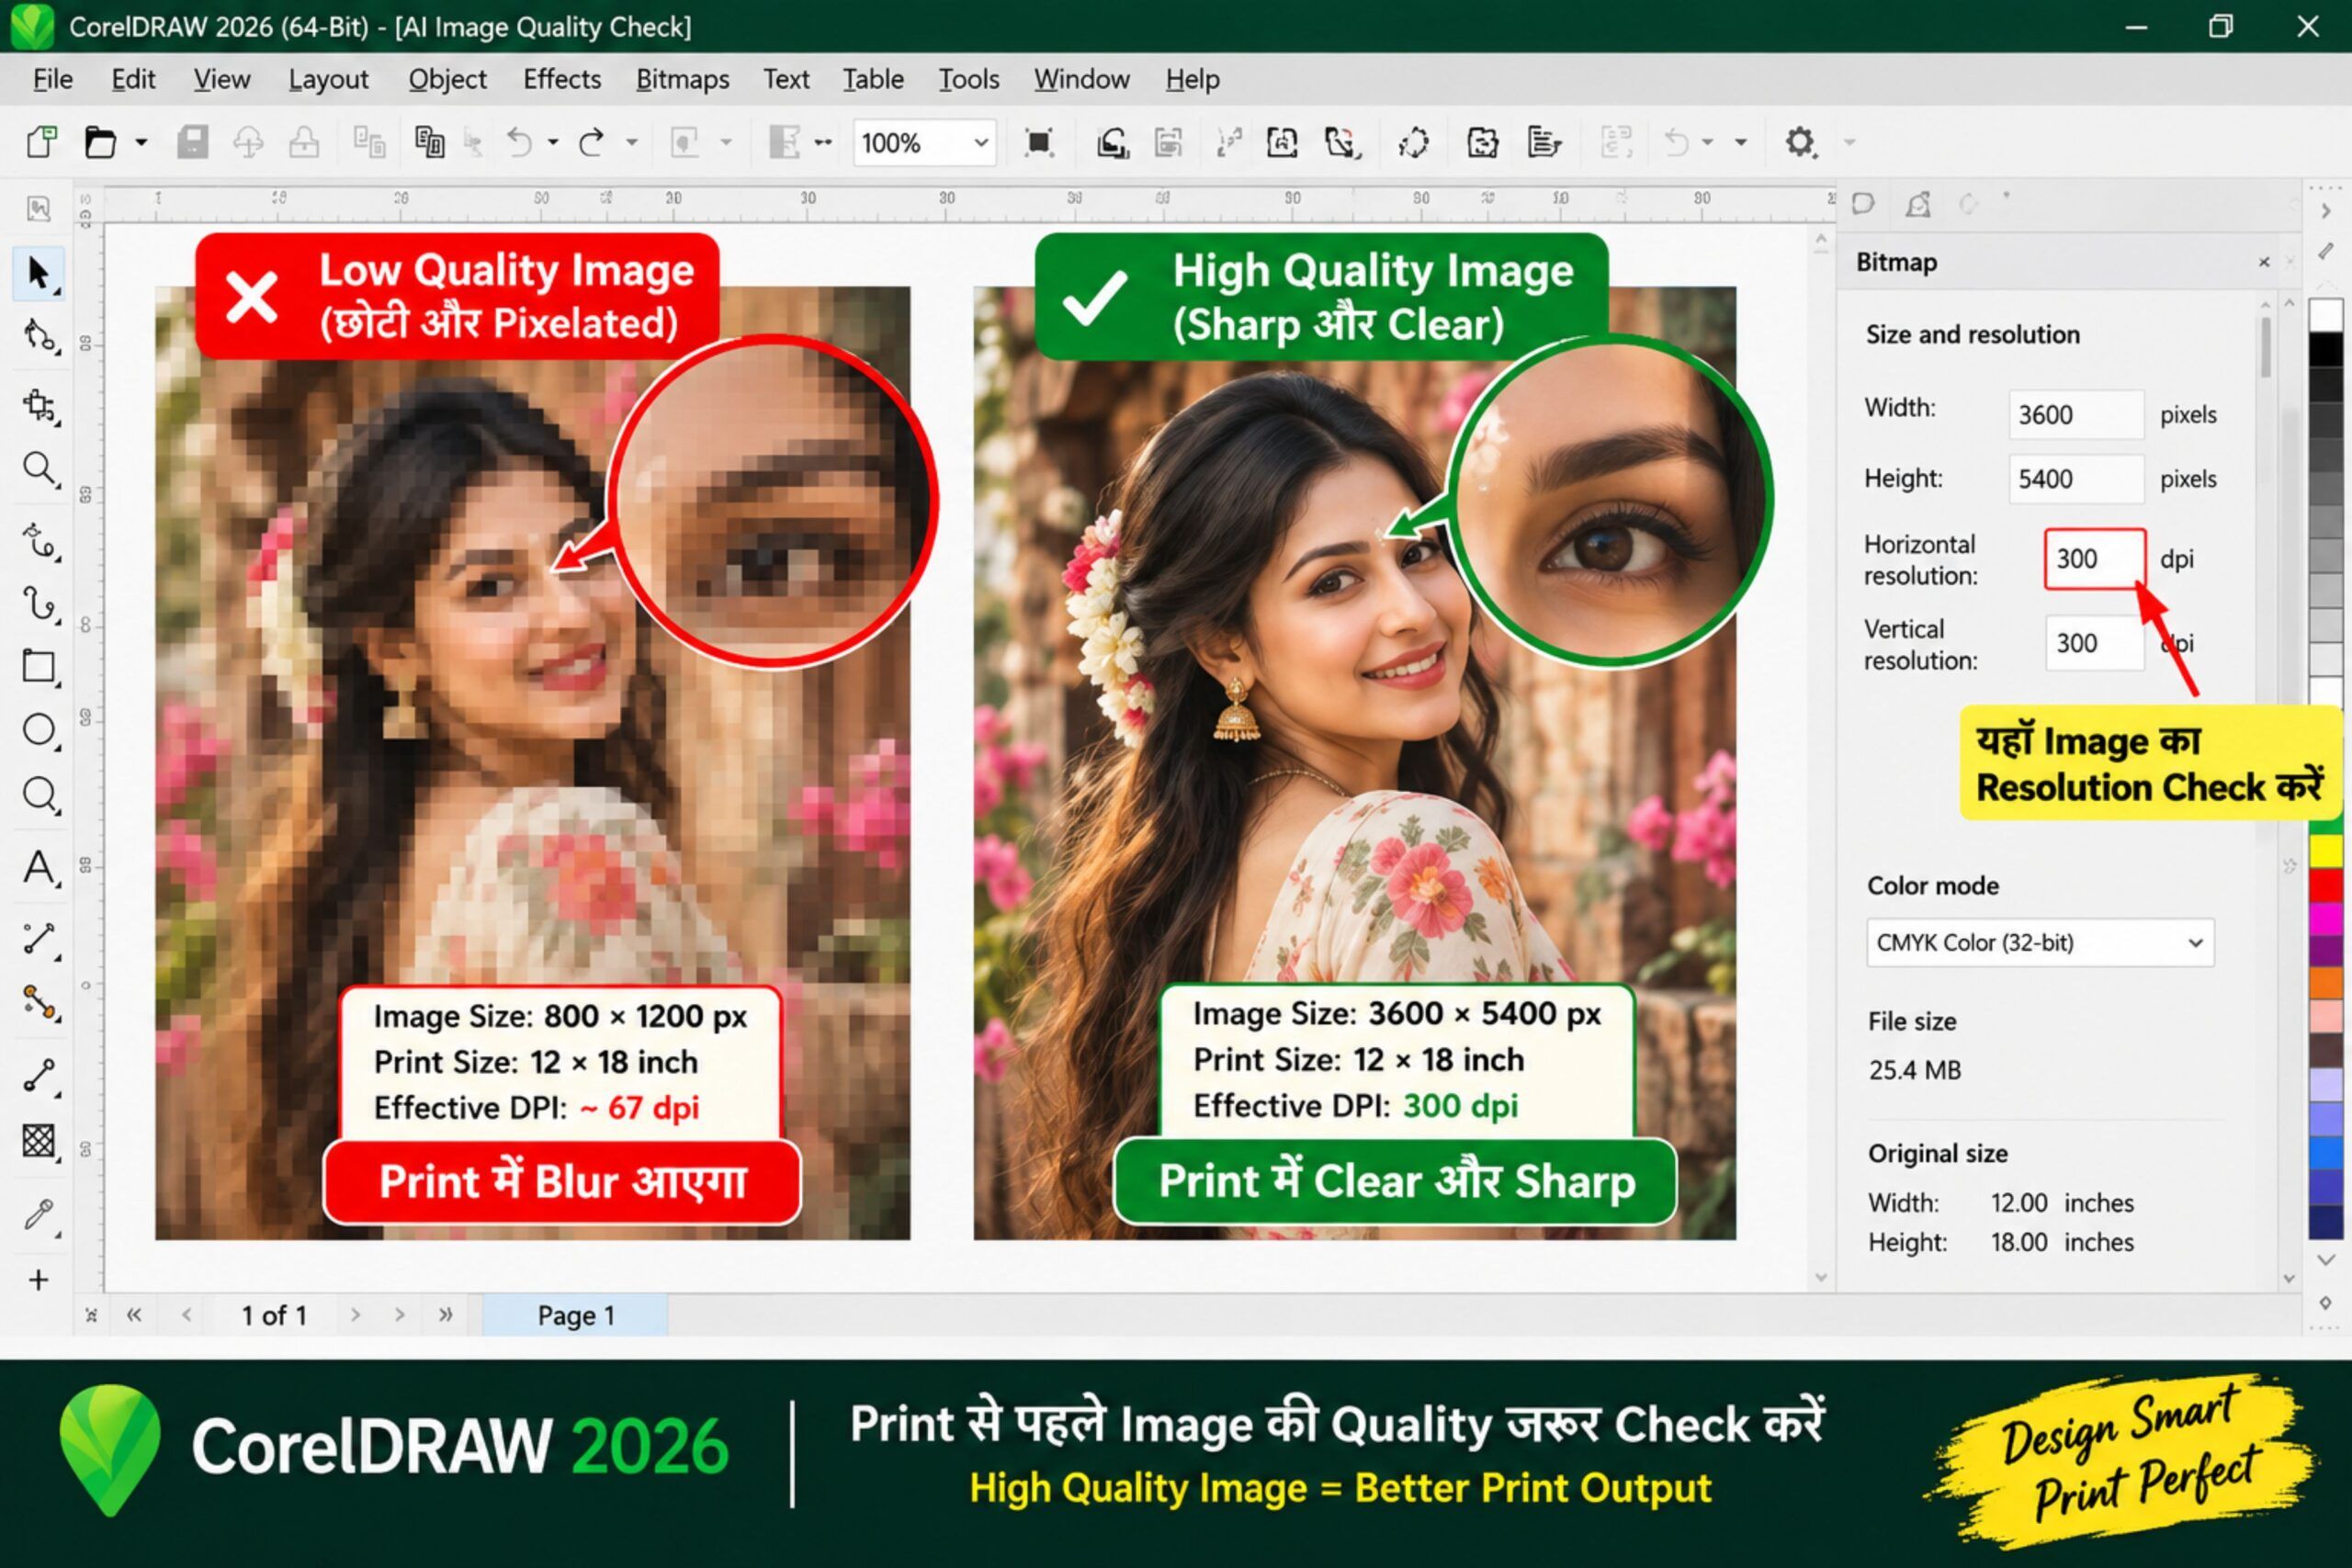Open the Color mode CMYK dropdown

2040,942
